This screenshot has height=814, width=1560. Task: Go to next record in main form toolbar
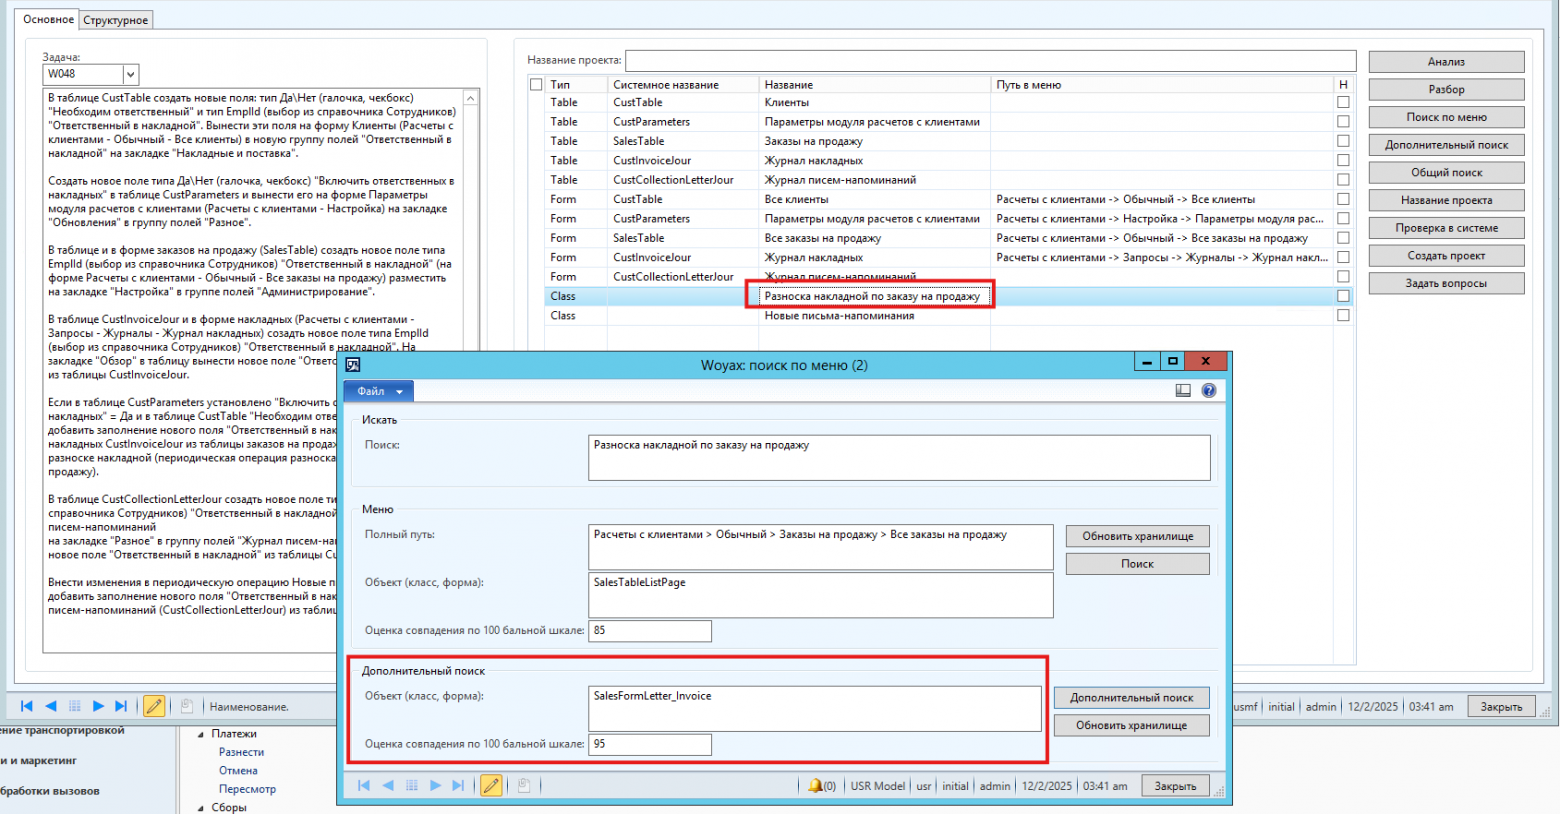[x=98, y=706]
